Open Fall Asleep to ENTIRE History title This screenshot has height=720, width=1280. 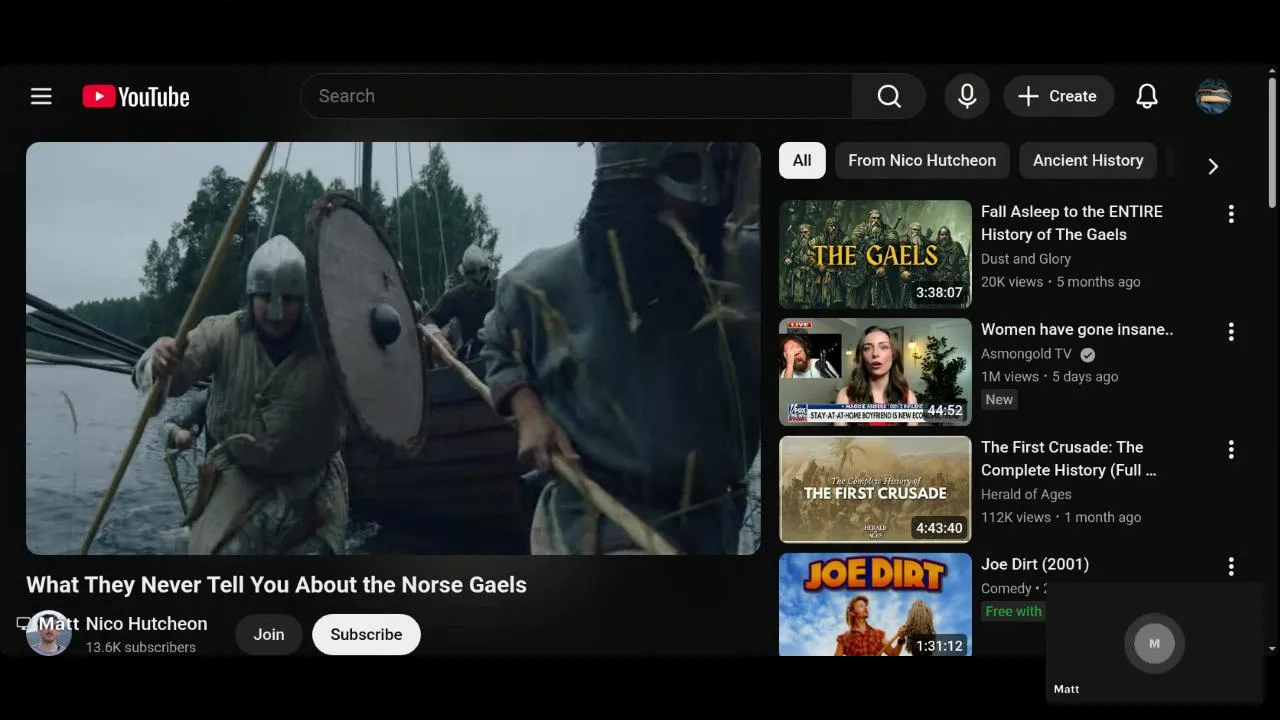(1072, 223)
